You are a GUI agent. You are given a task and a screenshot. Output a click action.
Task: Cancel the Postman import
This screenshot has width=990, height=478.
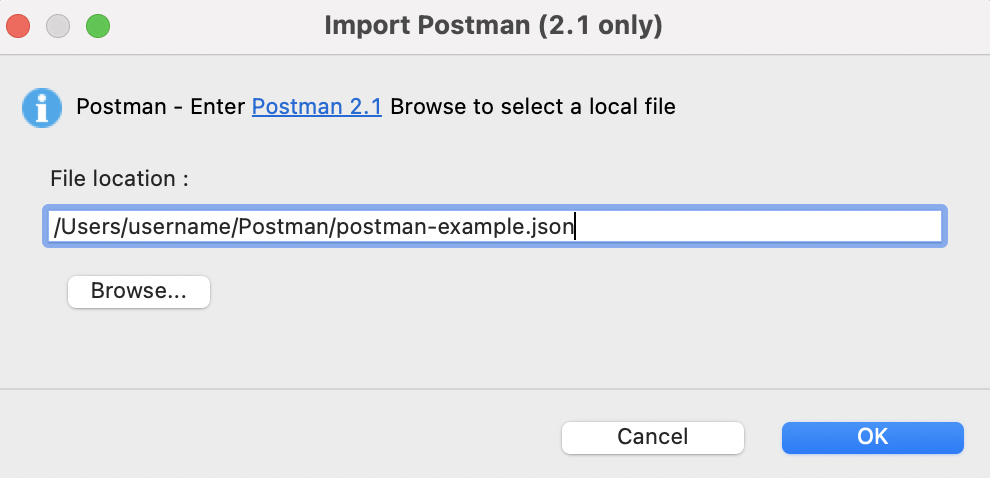coord(652,437)
